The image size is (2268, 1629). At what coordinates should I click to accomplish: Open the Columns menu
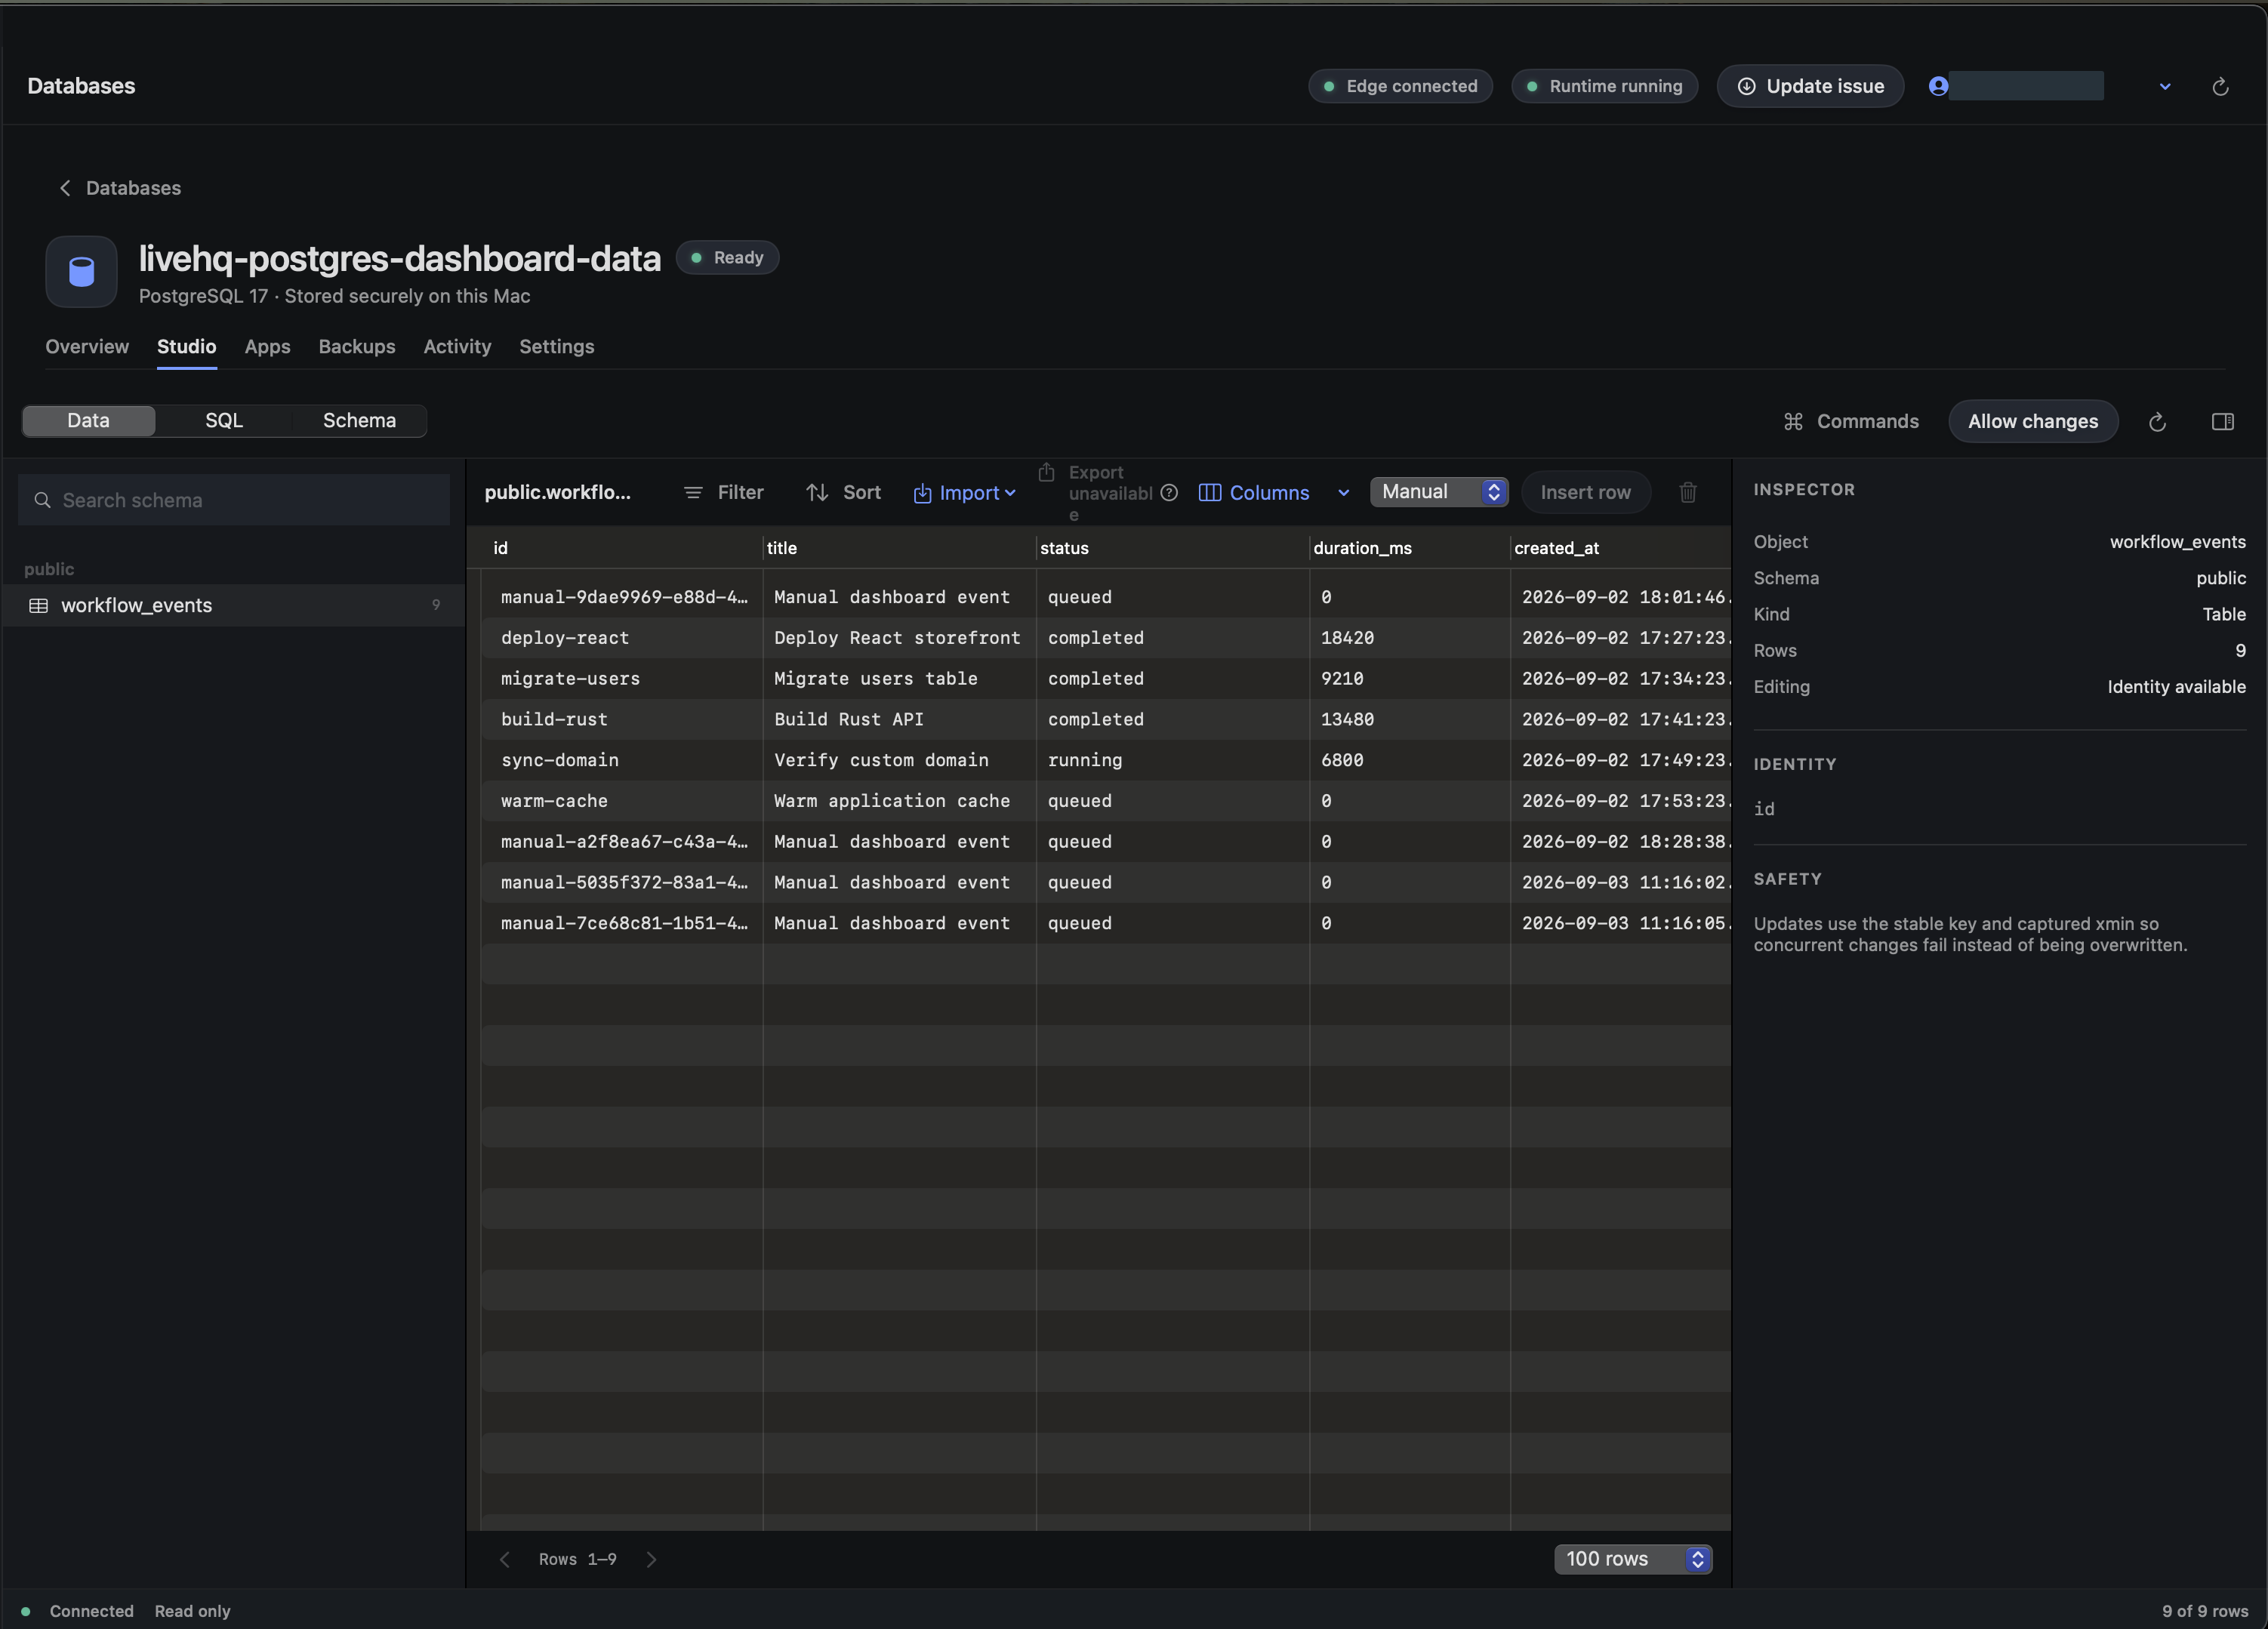[1253, 493]
